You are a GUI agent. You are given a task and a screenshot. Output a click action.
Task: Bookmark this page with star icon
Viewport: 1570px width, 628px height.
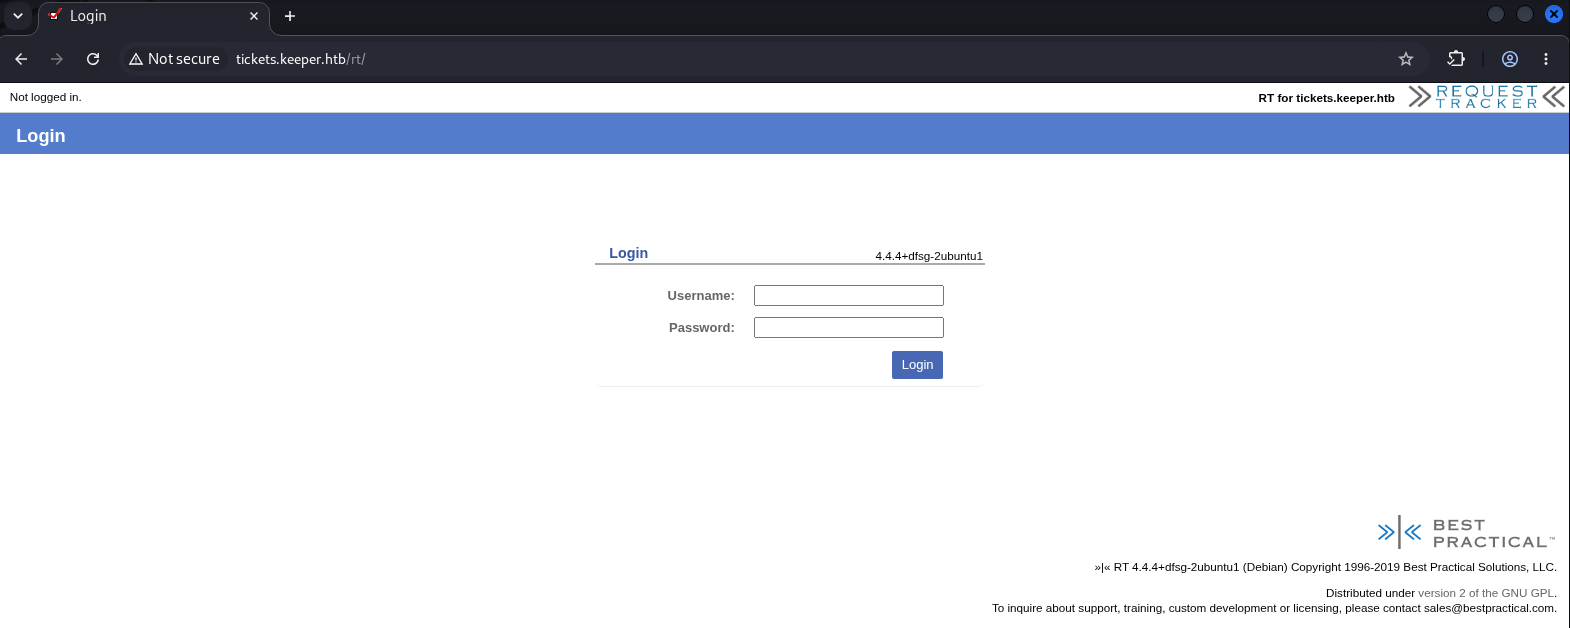1406,59
